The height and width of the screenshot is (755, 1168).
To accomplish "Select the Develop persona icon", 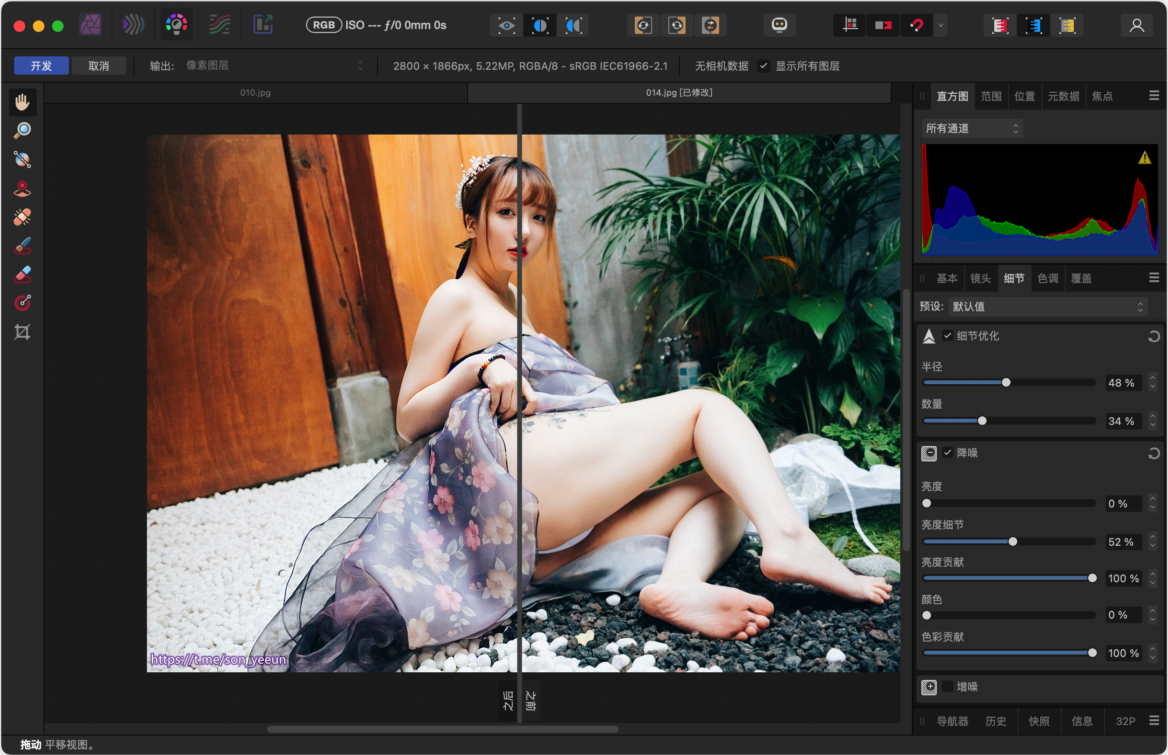I will tap(177, 25).
